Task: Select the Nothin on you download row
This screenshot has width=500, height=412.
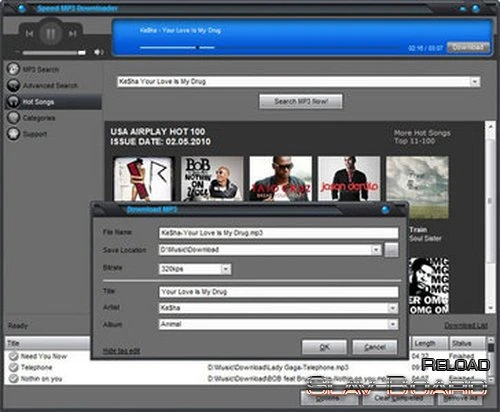Action: point(245,379)
